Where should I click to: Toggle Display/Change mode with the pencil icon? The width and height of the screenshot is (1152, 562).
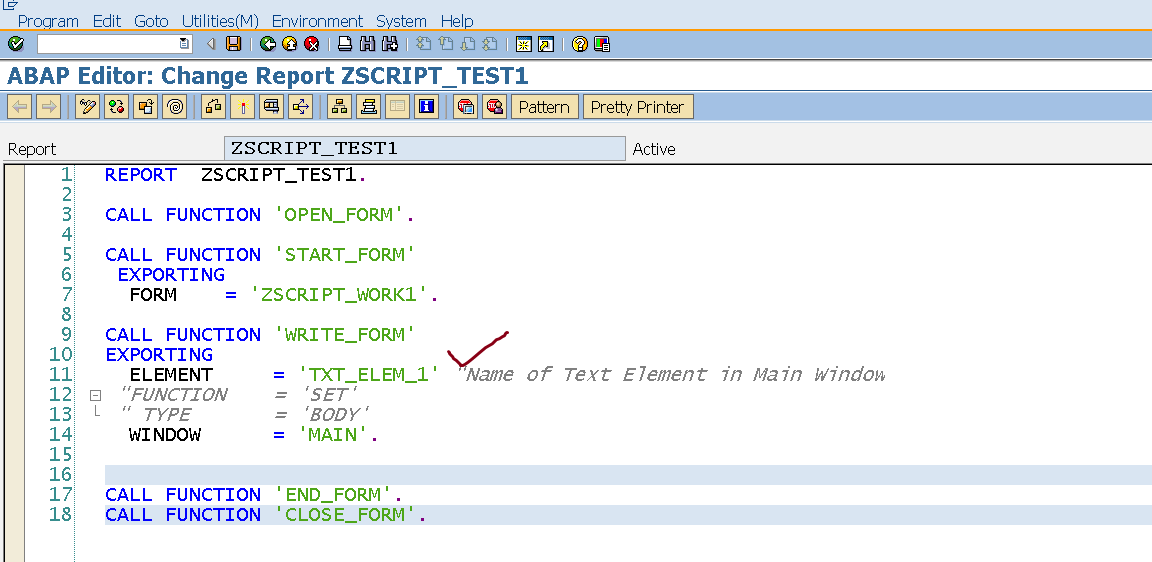pos(88,107)
